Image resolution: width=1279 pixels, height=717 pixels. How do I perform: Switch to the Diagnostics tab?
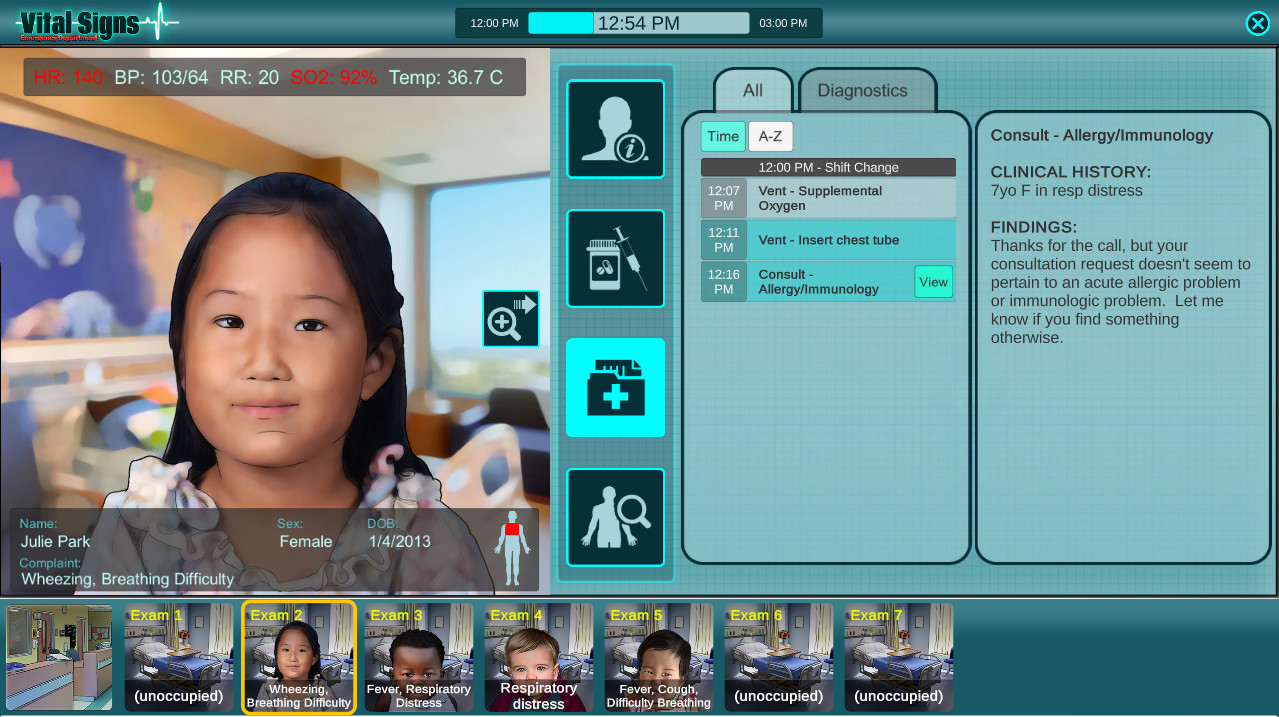[x=862, y=90]
